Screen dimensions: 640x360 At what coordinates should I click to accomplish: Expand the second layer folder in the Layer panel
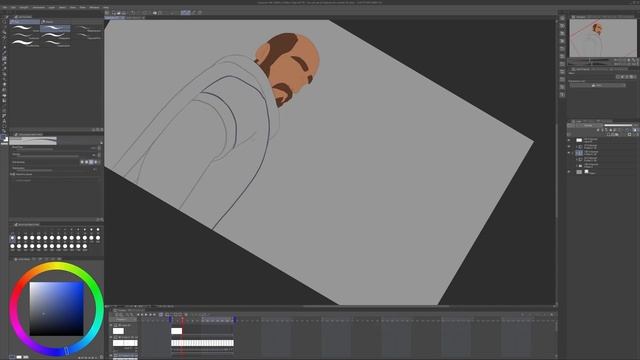click(576, 147)
